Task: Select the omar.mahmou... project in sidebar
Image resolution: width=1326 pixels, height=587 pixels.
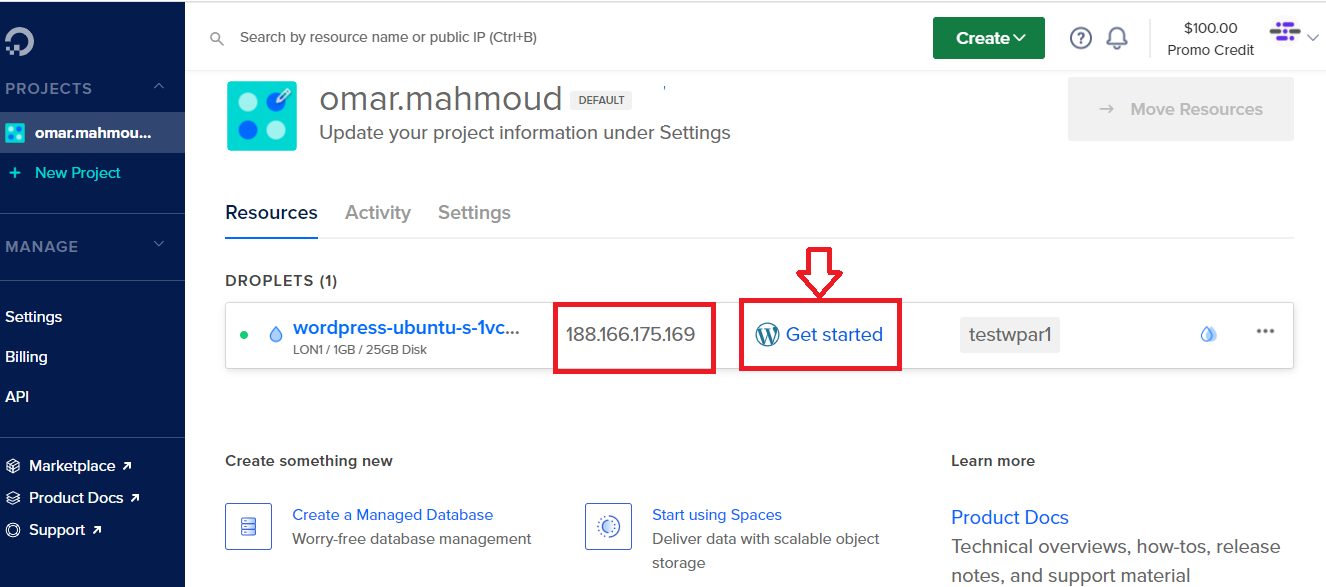Action: click(92, 133)
